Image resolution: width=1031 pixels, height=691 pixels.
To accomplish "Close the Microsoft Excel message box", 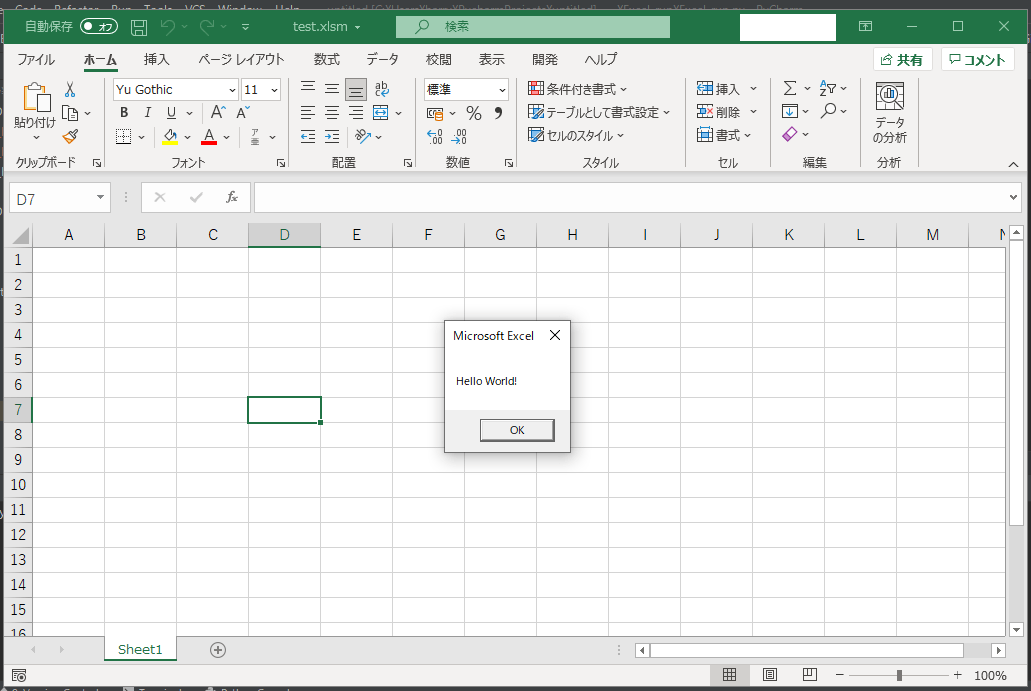I will click(x=555, y=335).
